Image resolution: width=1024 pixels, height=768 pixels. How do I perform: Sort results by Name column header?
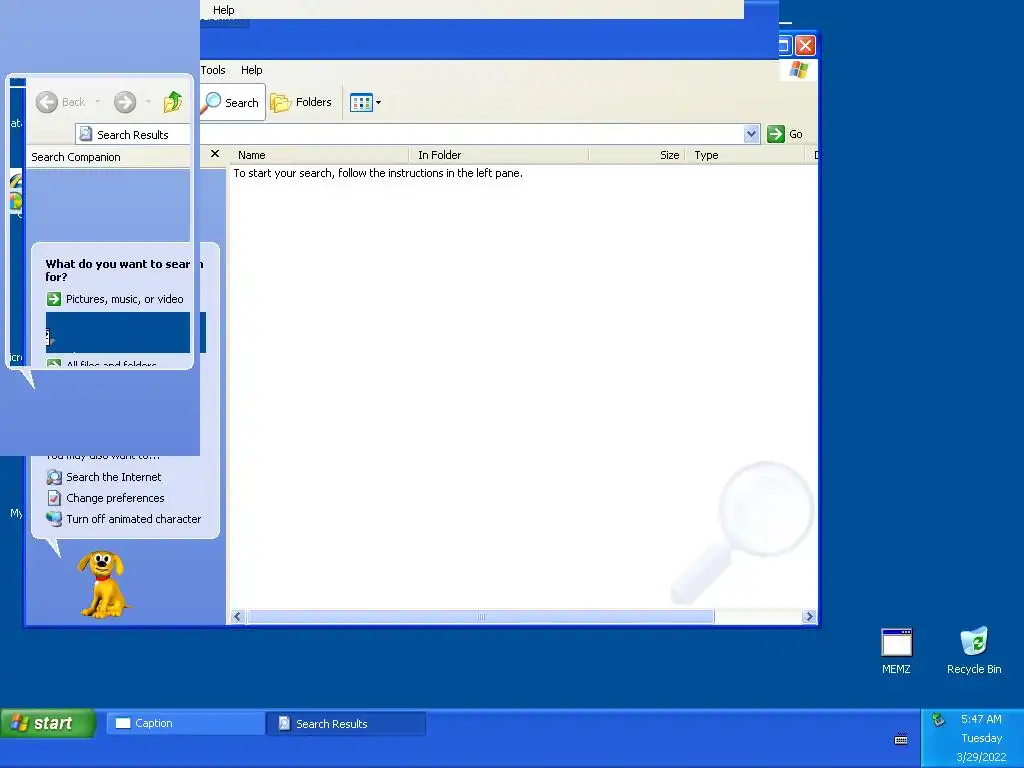coord(320,155)
